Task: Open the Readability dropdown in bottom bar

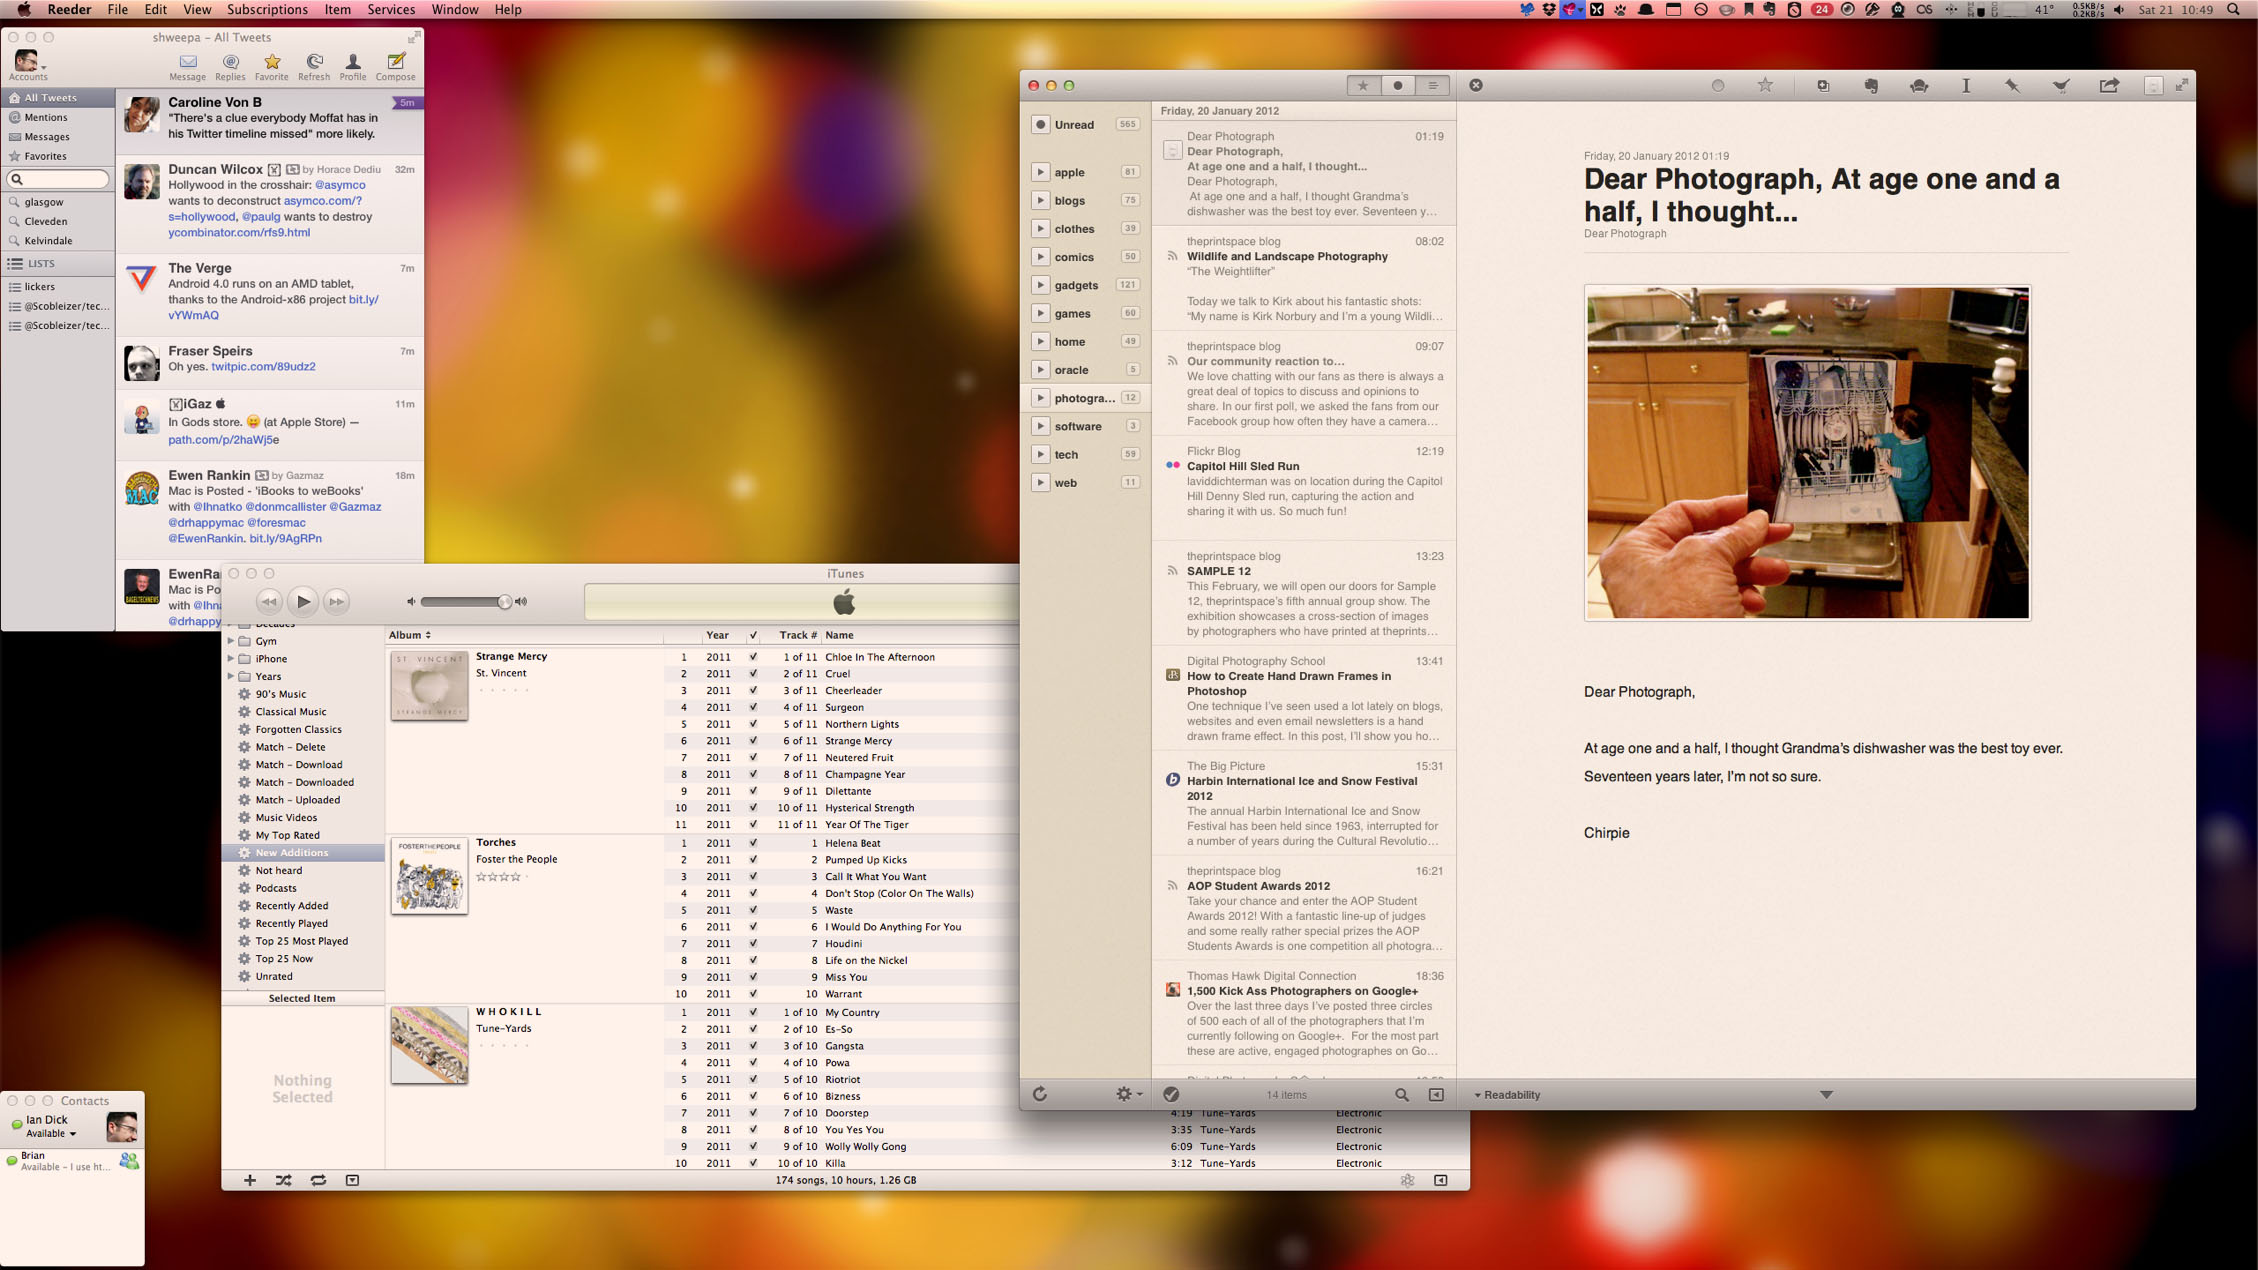Action: (x=1506, y=1095)
